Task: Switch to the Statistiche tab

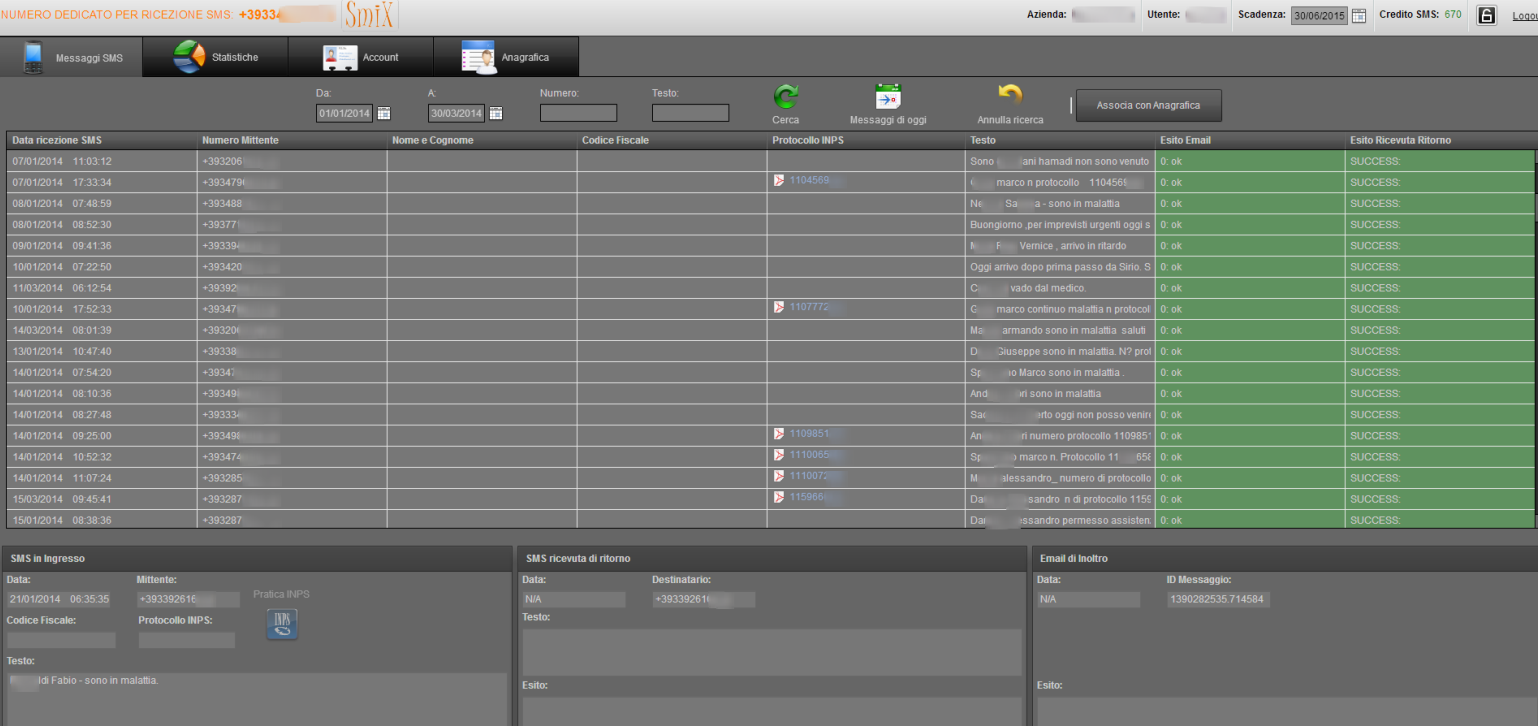Action: click(x=216, y=57)
